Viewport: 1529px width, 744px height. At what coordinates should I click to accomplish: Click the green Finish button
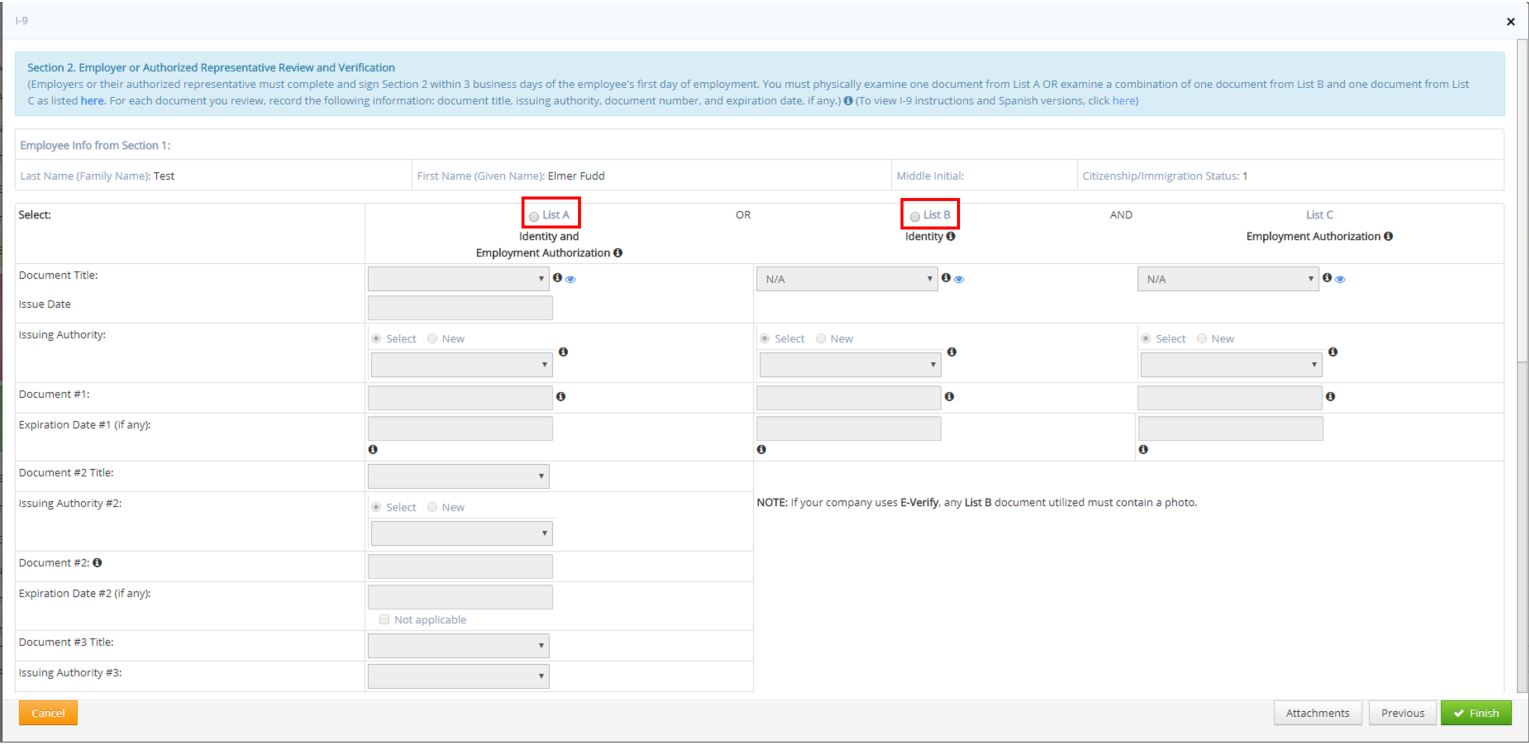[x=1476, y=713]
